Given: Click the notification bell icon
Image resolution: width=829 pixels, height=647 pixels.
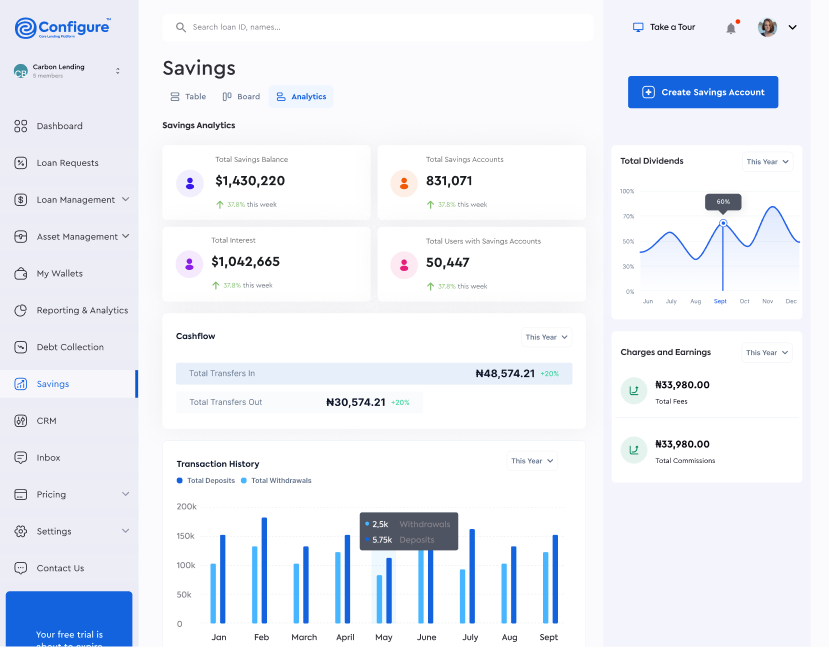Looking at the screenshot, I should pos(731,28).
